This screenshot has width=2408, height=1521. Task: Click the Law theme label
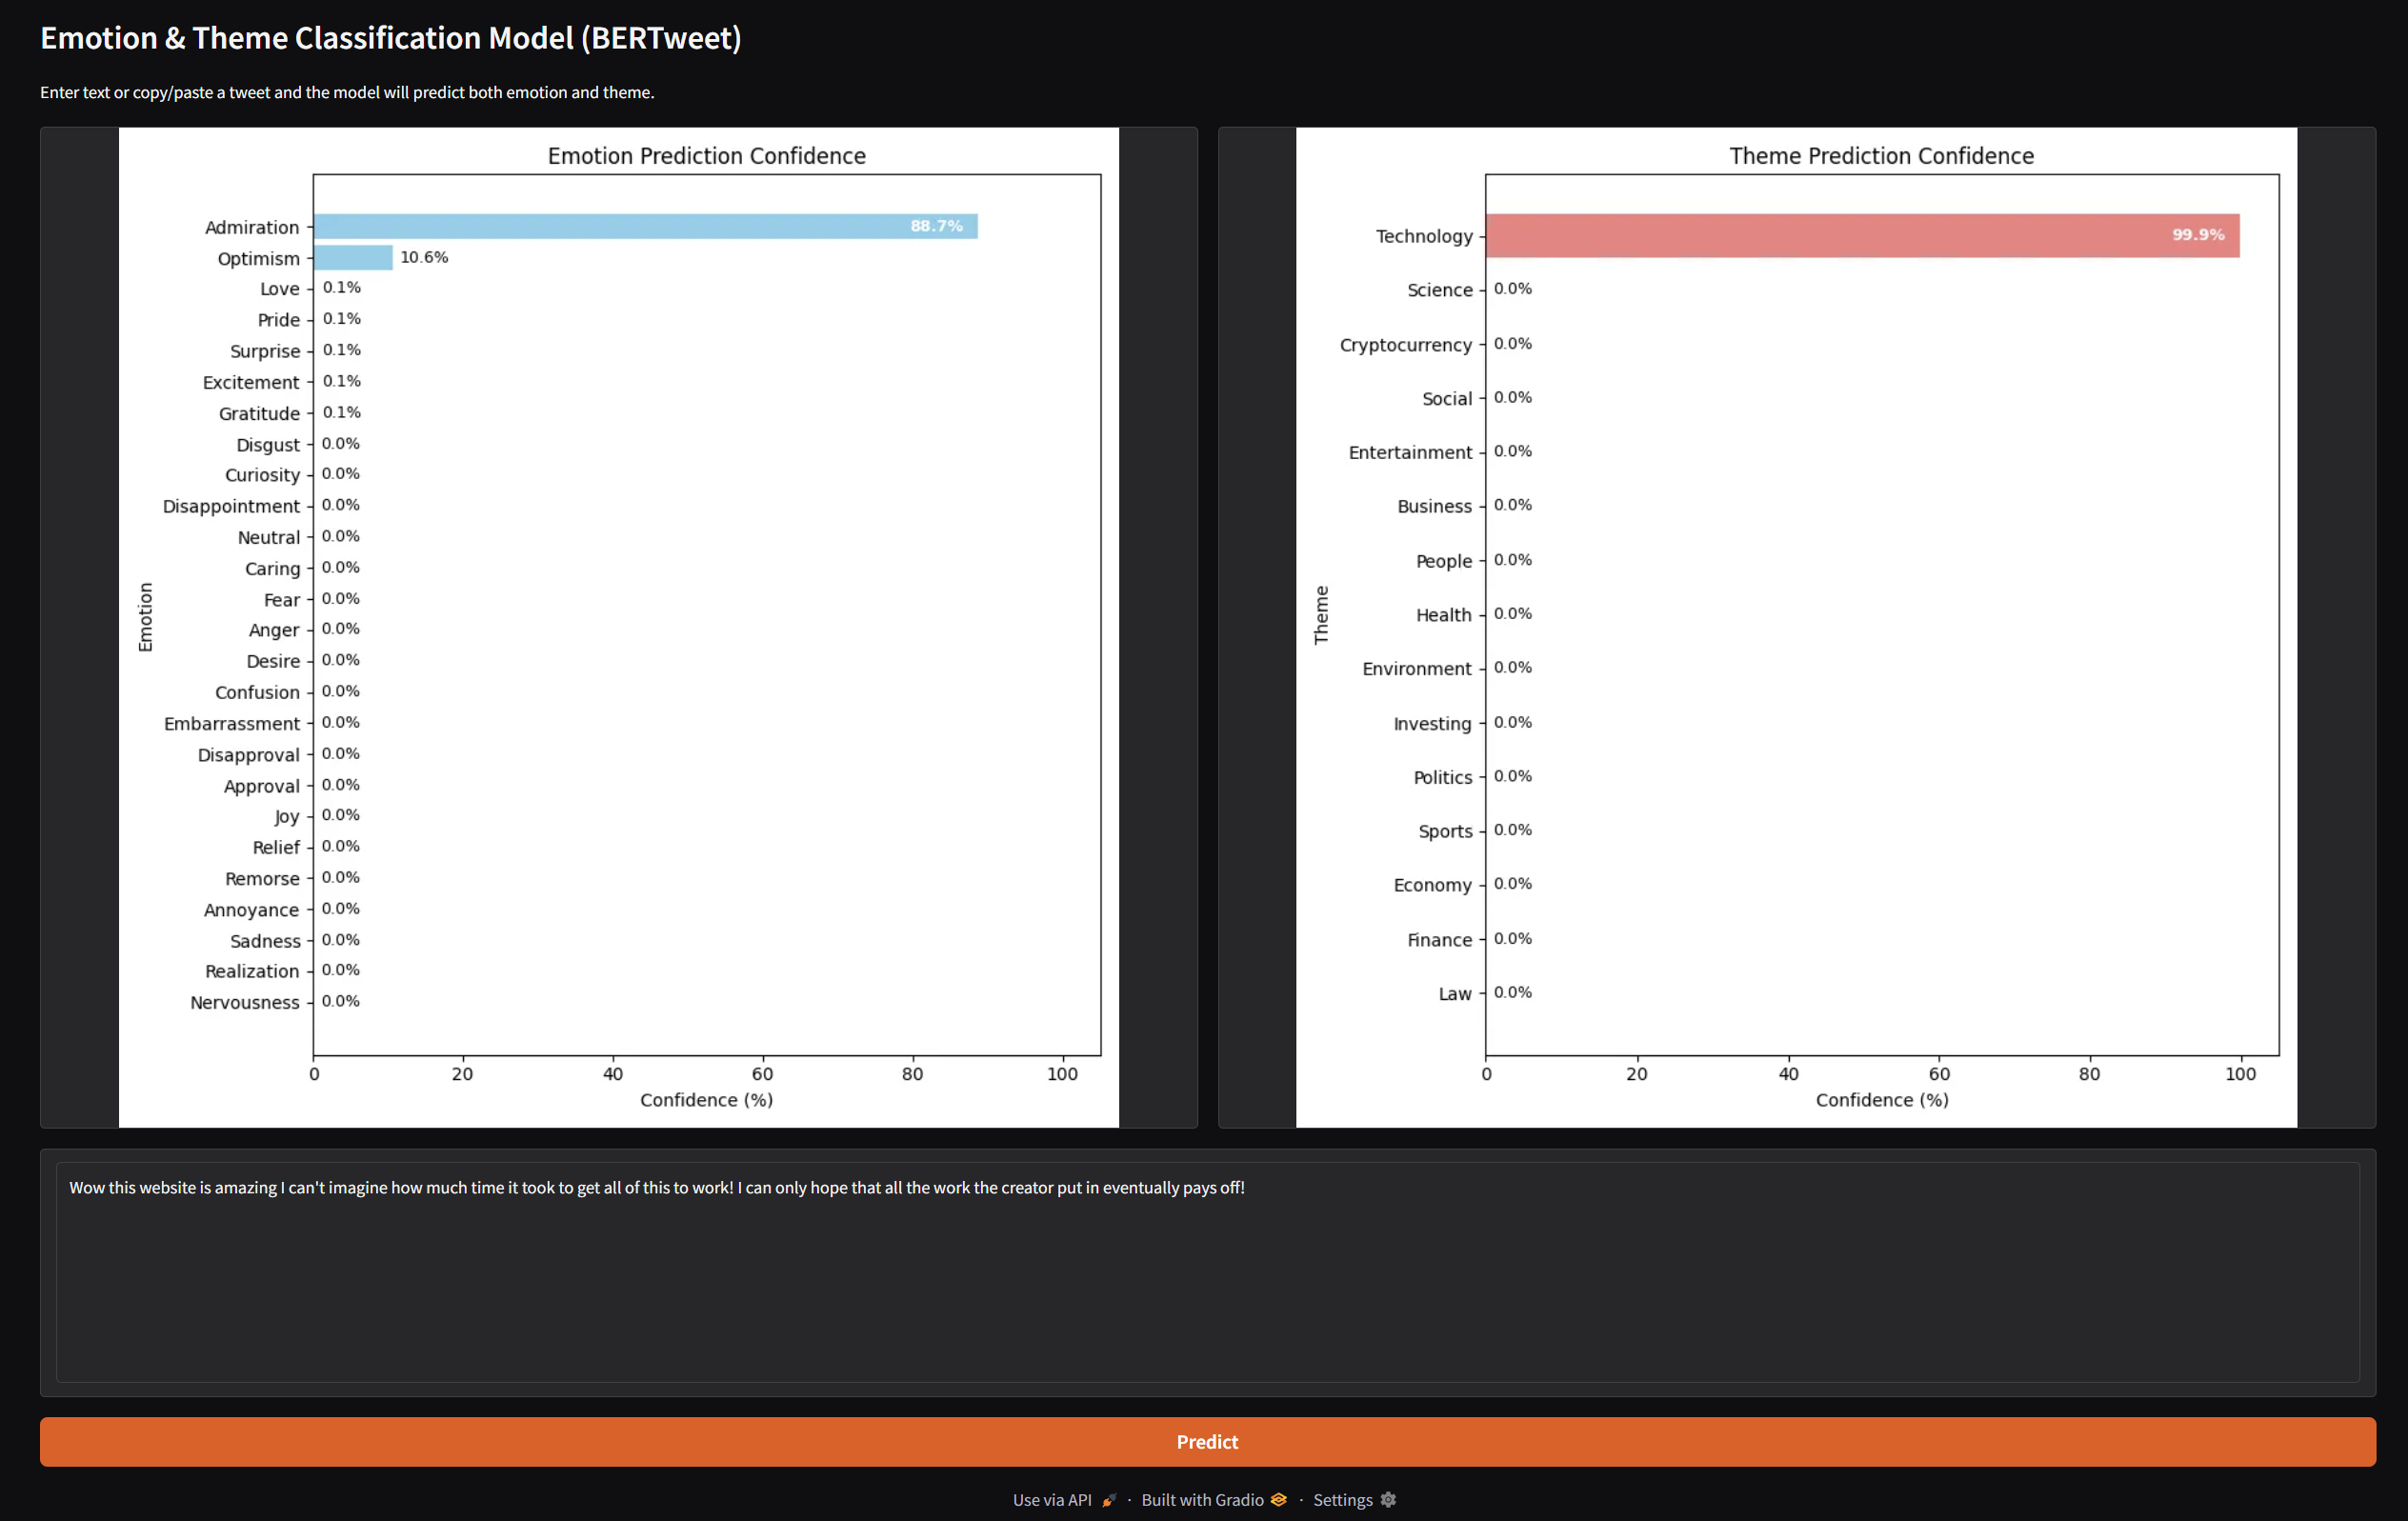tap(1455, 993)
